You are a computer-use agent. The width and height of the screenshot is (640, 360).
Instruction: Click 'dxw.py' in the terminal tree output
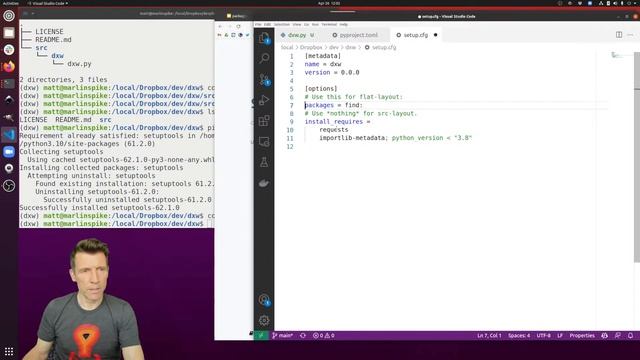(x=79, y=64)
